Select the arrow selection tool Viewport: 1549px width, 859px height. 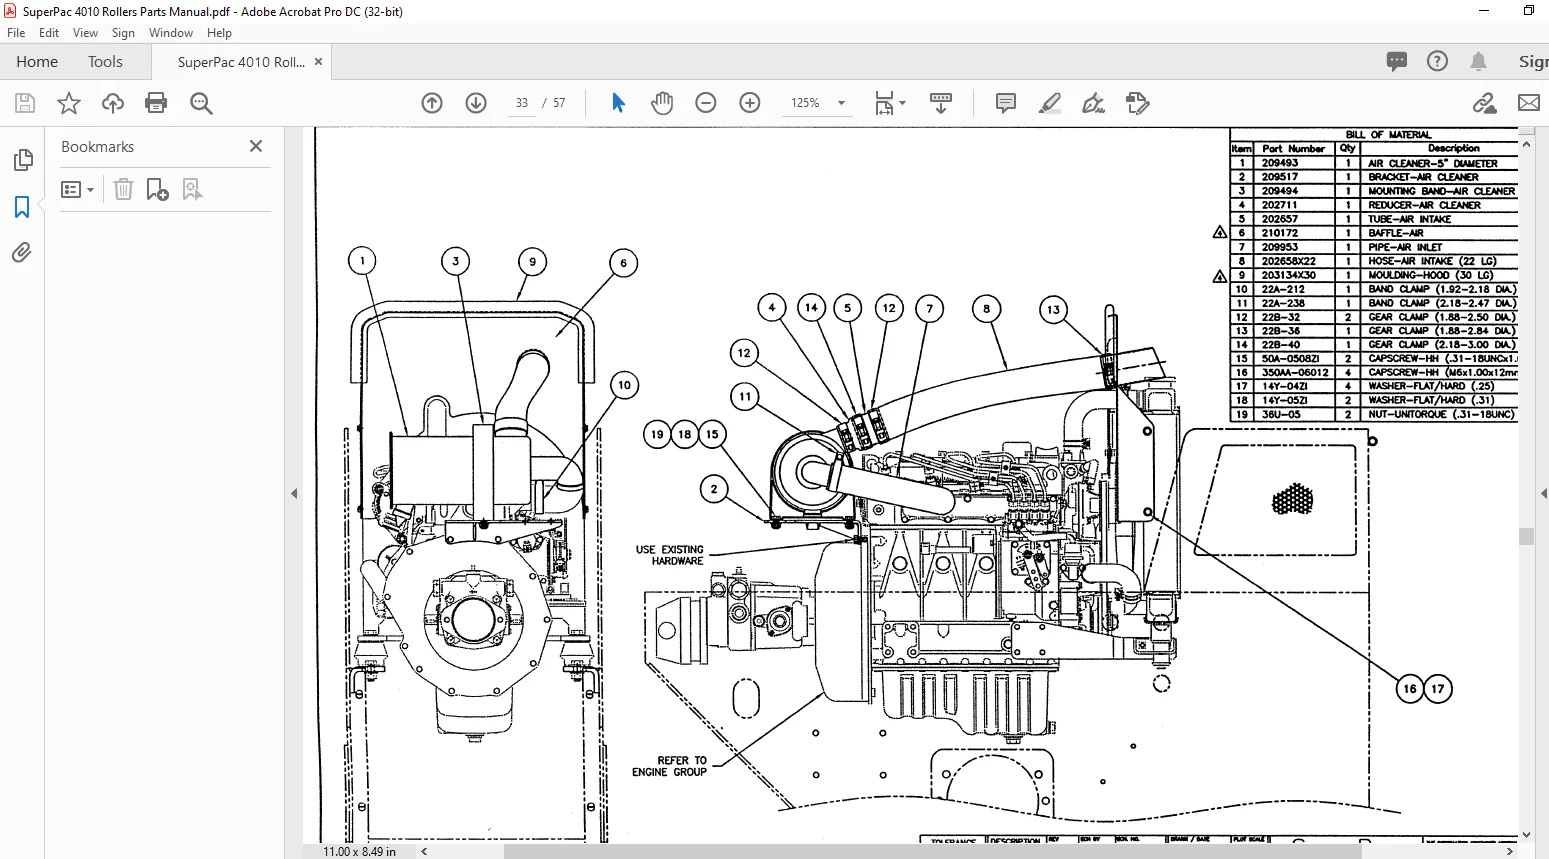click(x=618, y=103)
